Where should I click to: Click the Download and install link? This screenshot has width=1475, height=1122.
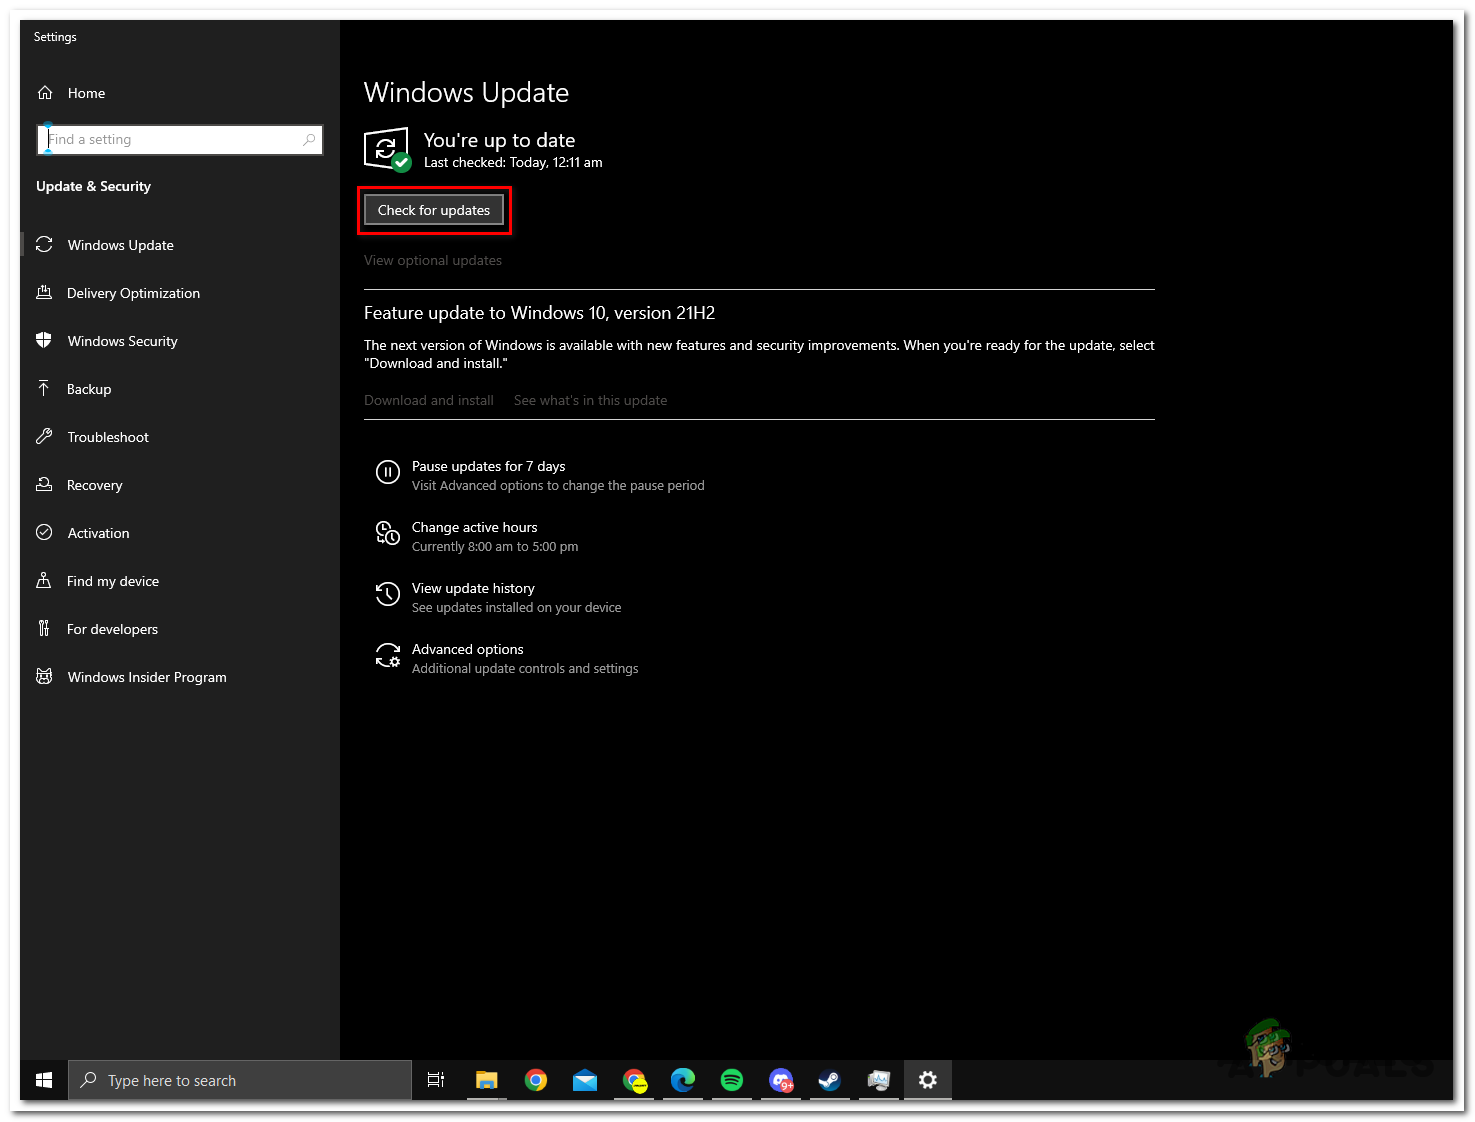pos(429,400)
